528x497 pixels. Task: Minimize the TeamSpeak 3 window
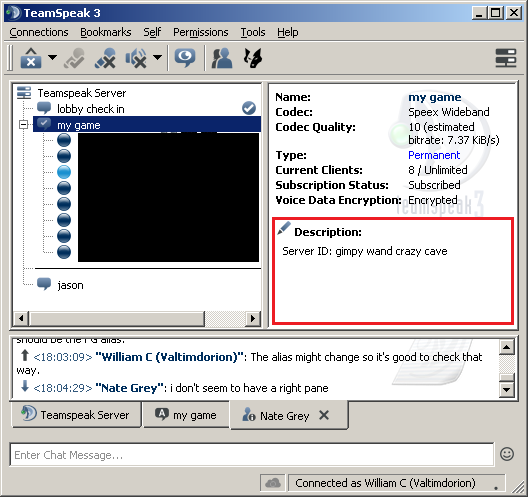[479, 13]
